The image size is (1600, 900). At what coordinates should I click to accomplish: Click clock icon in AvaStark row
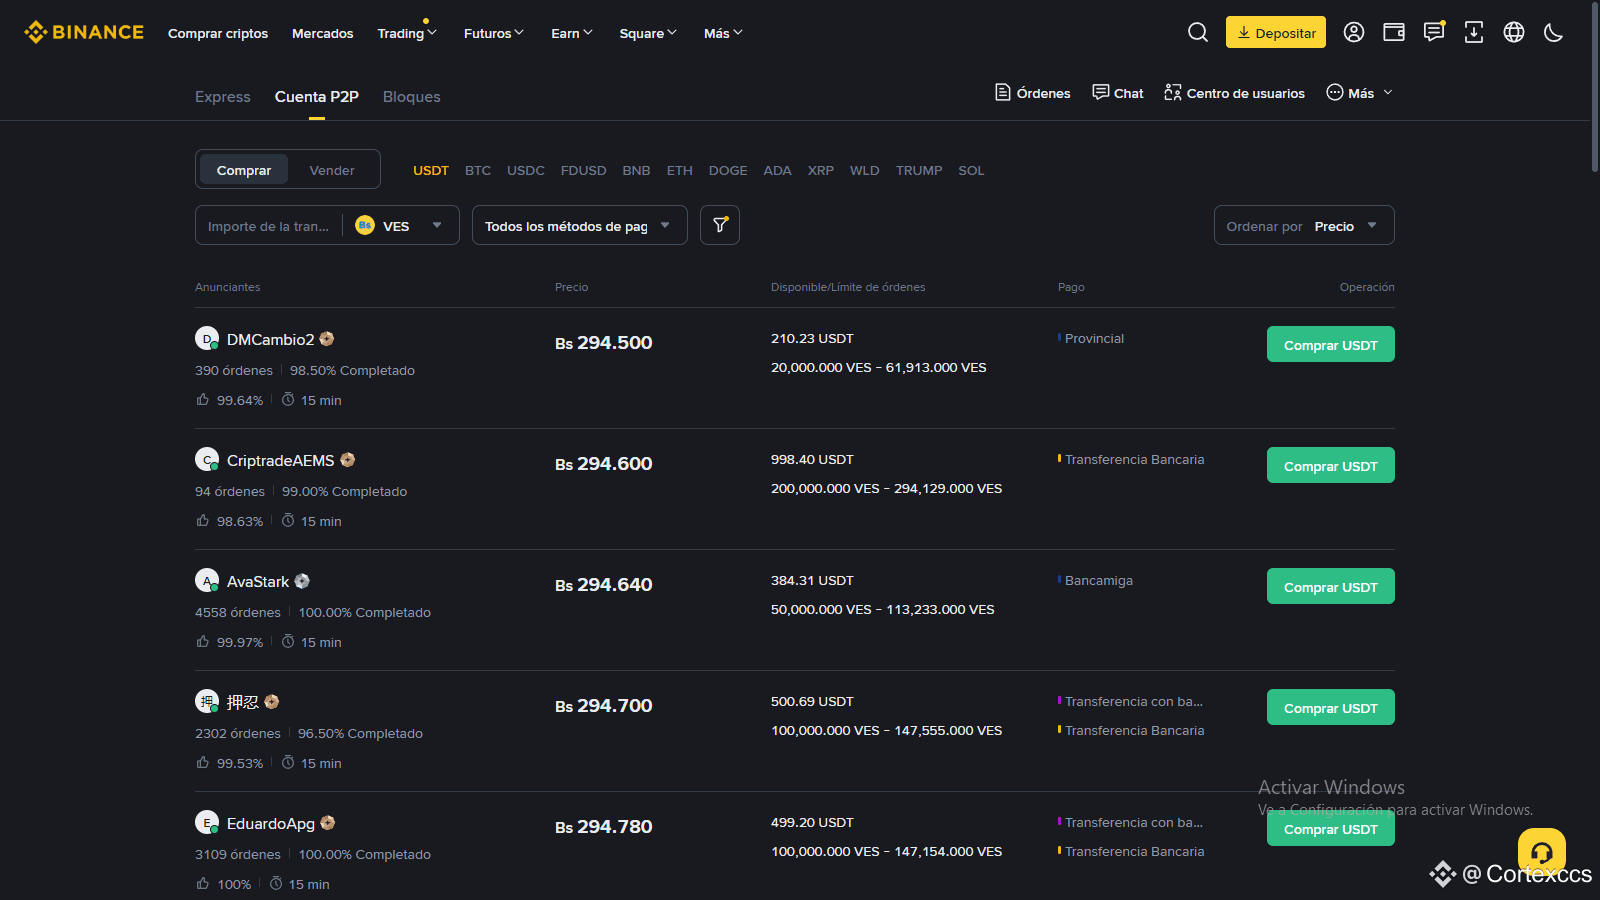[x=288, y=641]
